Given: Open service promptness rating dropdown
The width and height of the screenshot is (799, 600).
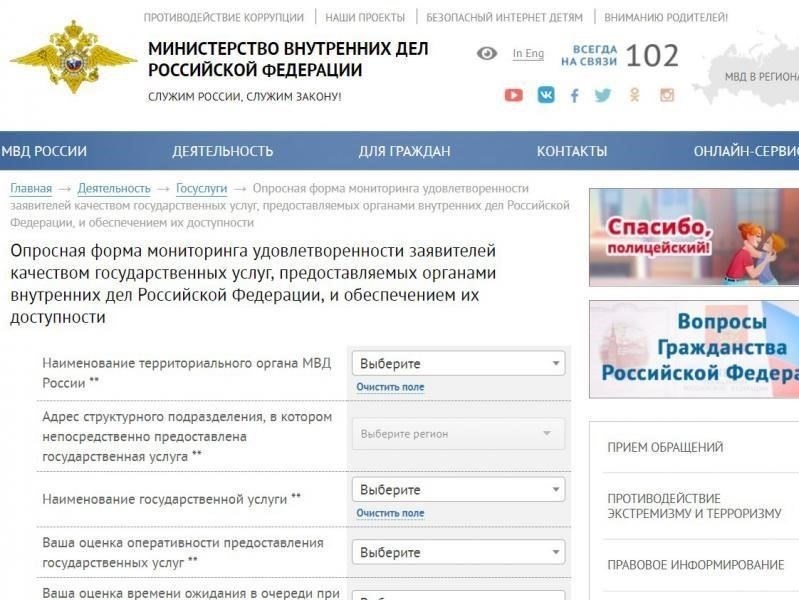Looking at the screenshot, I should 458,552.
